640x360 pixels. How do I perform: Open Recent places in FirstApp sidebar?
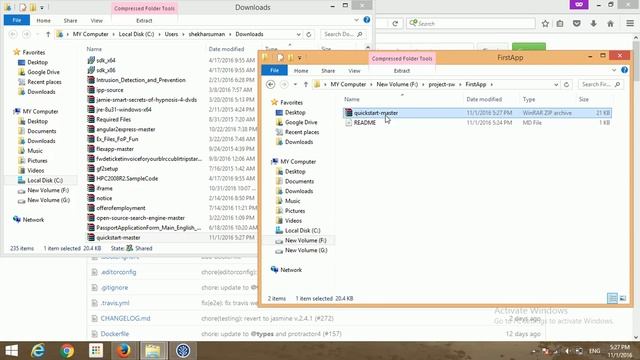click(302, 132)
